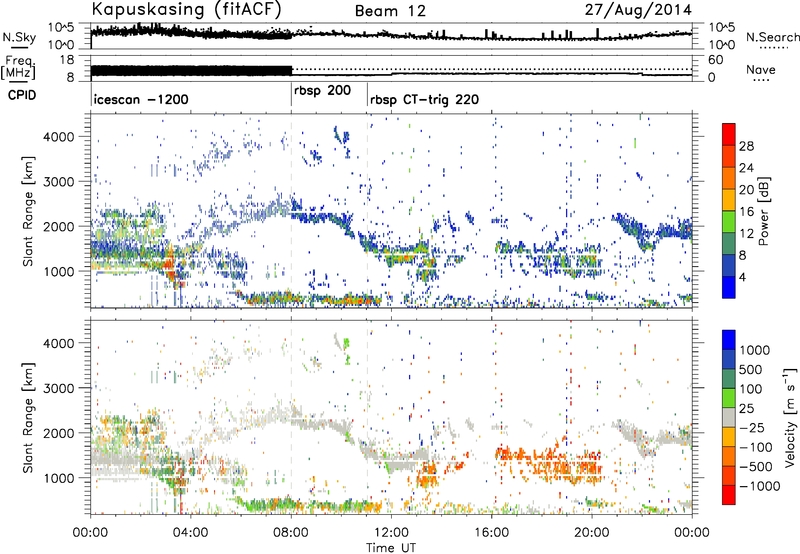Select the 'Freq. [MHz]' axis label
Screen dimensions: 800x554
point(18,68)
